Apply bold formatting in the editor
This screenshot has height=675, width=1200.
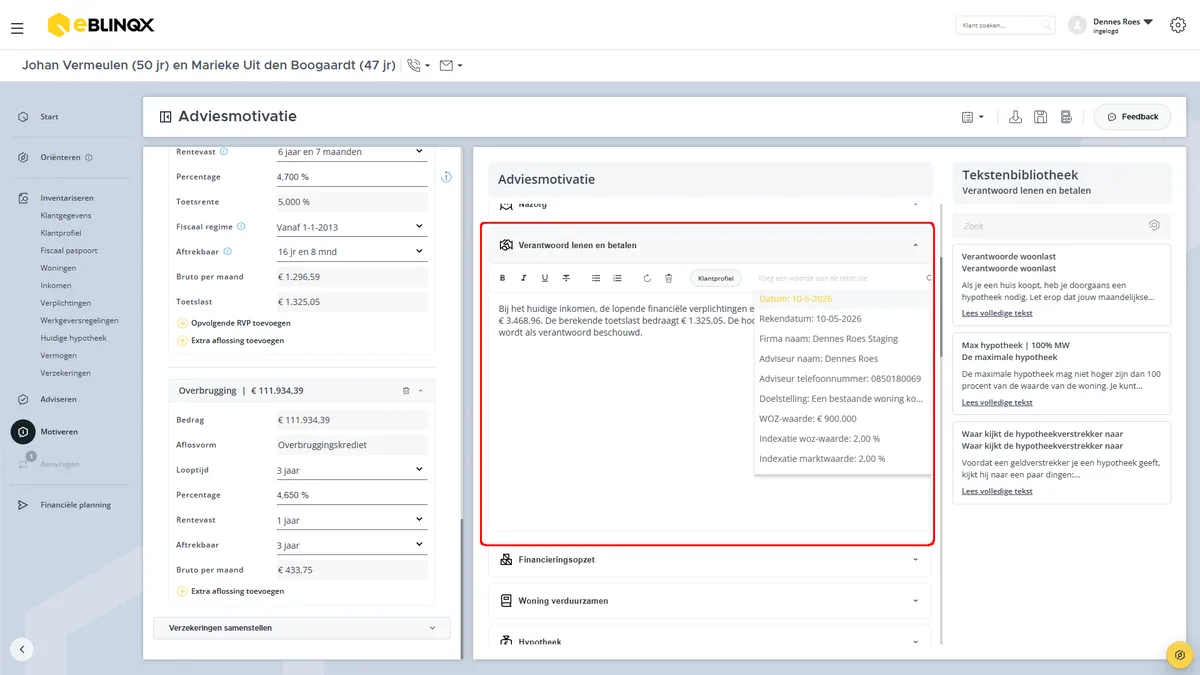pos(502,278)
